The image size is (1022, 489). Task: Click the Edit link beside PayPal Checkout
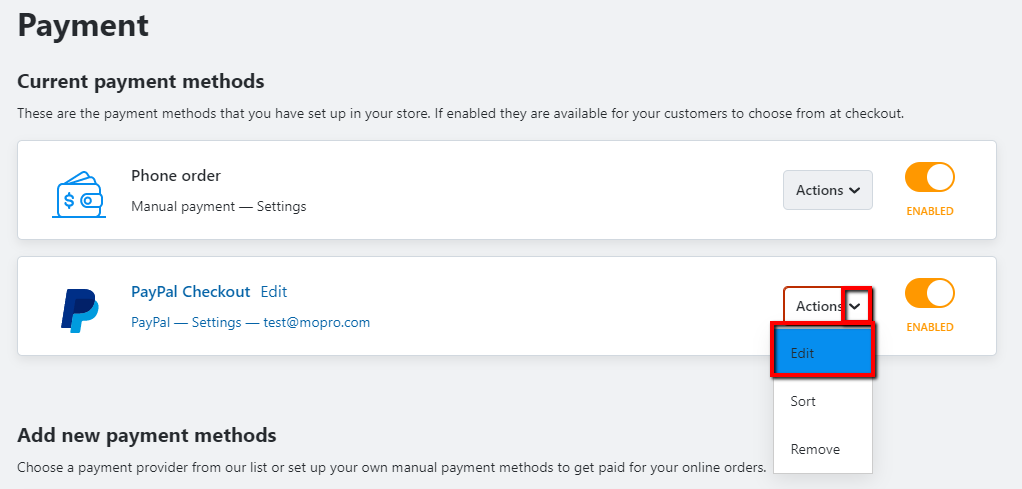point(274,291)
